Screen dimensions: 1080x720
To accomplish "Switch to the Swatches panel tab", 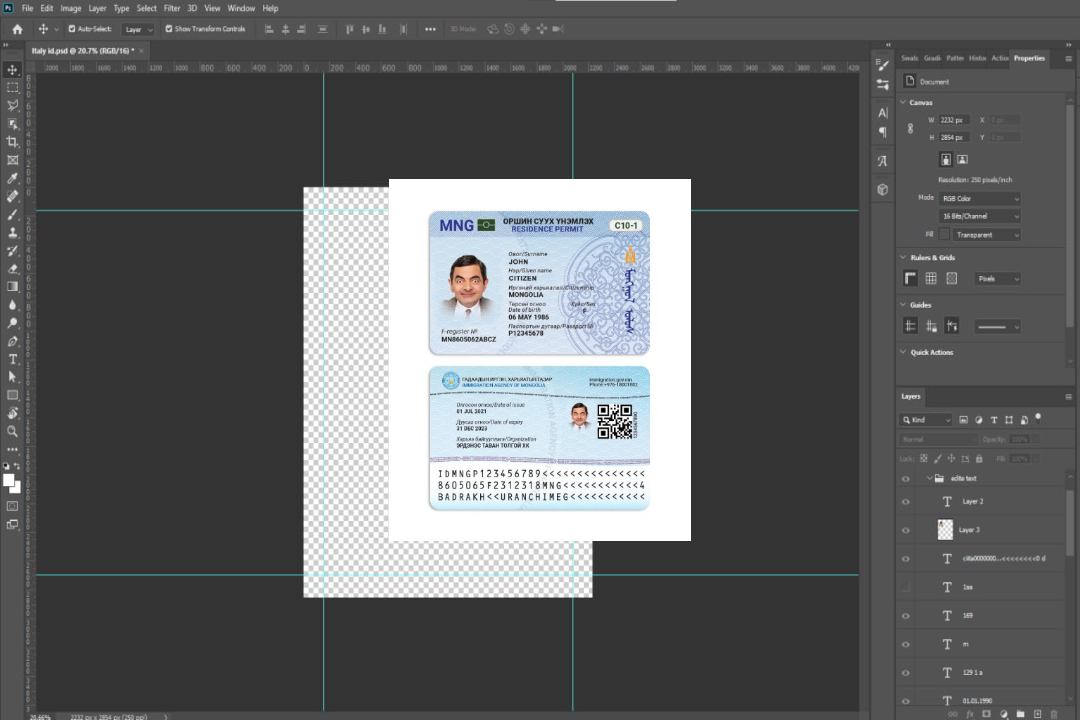I will (909, 58).
